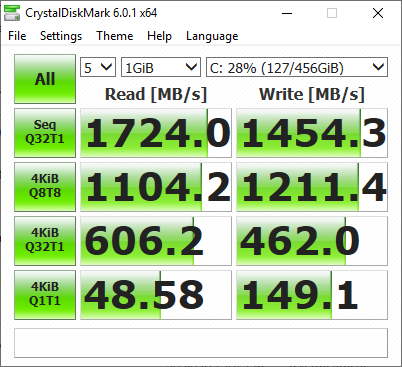Start the Seq Q32T1 test
The width and height of the screenshot is (402, 367).
45,133
